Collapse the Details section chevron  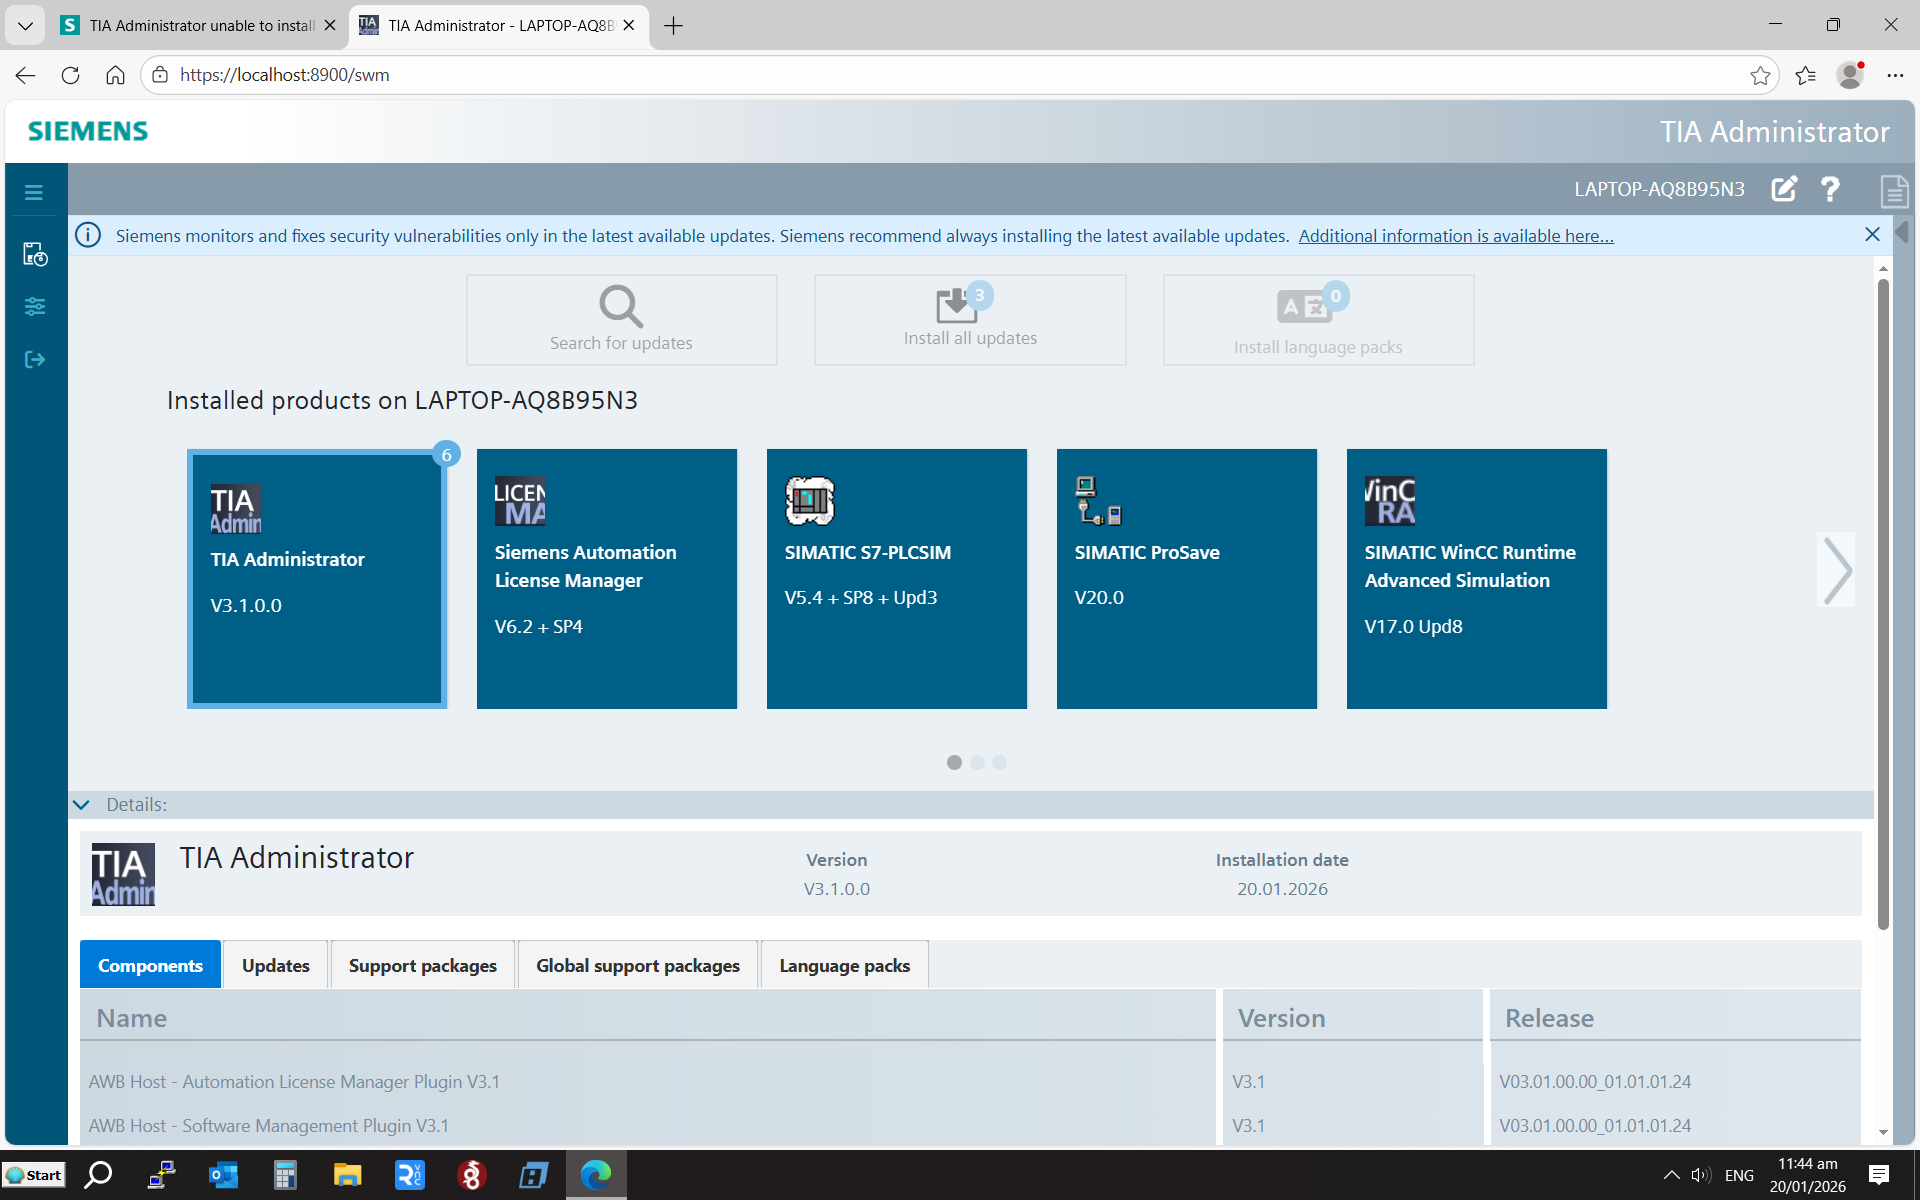point(82,804)
